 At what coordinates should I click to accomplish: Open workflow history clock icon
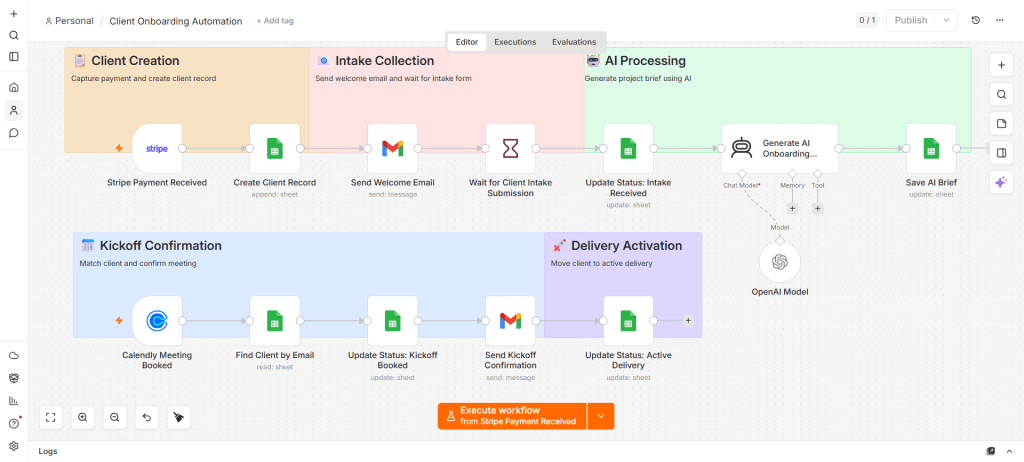[x=976, y=20]
